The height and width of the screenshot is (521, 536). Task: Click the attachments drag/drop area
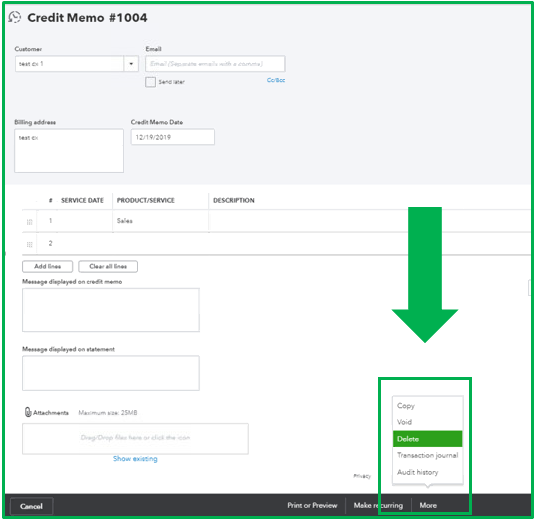[135, 439]
